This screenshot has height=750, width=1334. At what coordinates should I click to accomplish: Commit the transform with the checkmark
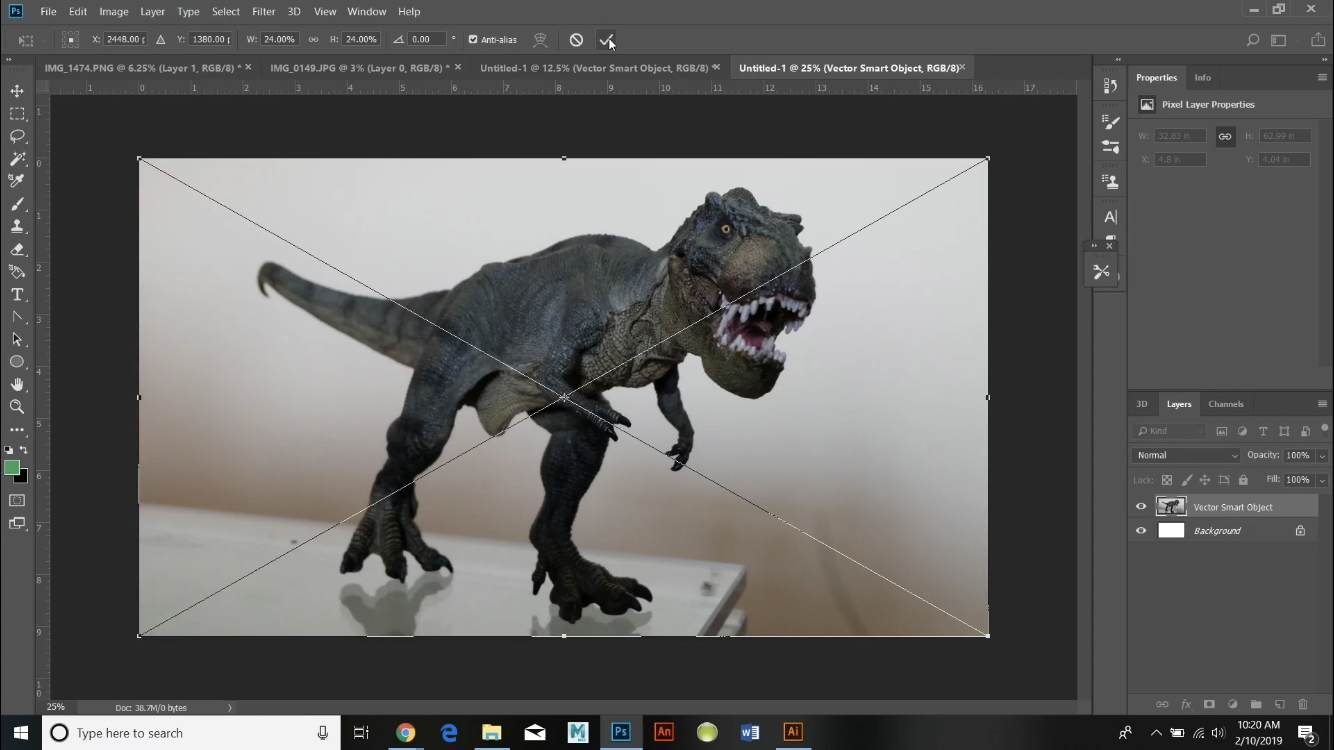click(608, 39)
